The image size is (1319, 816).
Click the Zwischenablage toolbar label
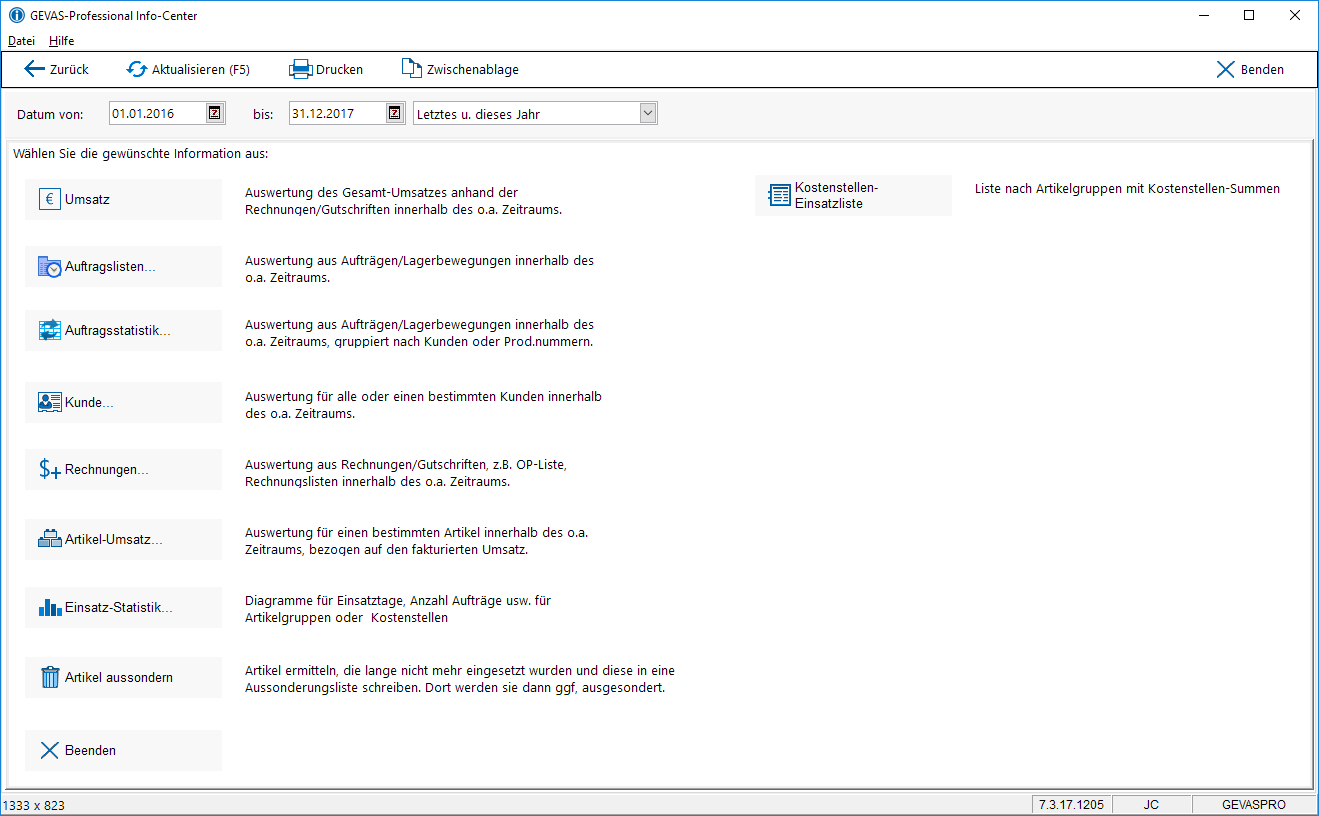[x=473, y=69]
